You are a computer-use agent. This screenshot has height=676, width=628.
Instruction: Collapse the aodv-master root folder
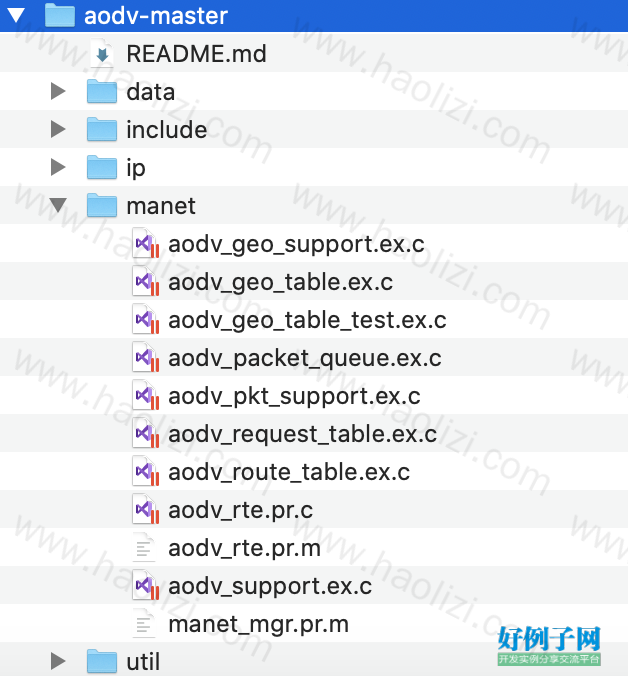pos(16,16)
